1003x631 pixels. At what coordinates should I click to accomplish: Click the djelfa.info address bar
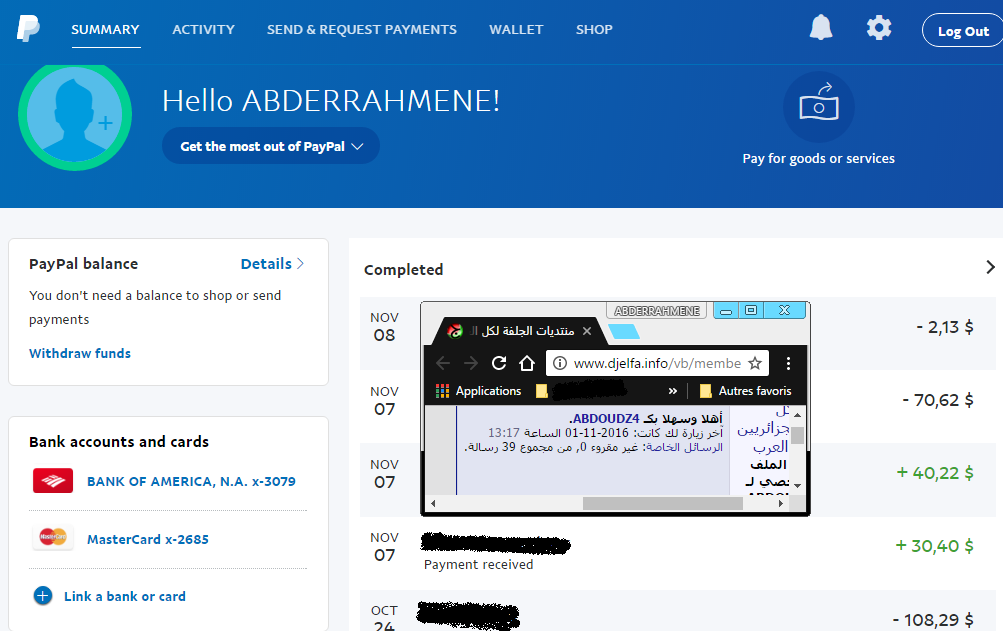(657, 363)
